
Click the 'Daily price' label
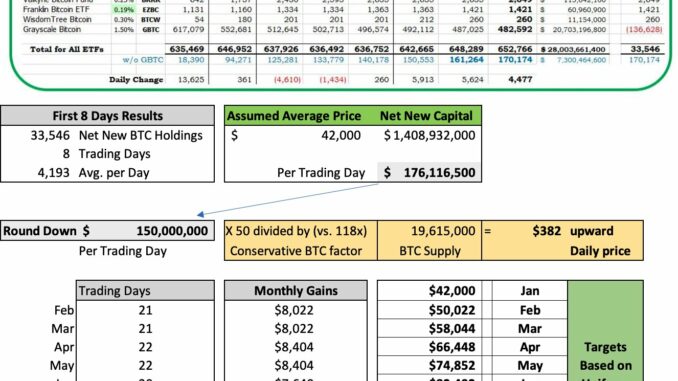pos(600,251)
